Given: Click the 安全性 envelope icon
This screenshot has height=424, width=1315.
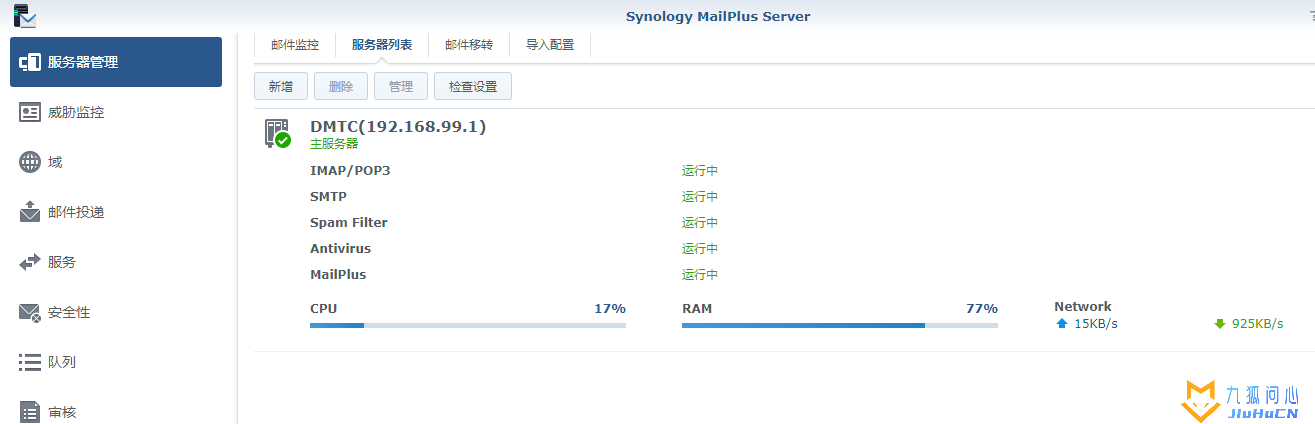Looking at the screenshot, I should click(30, 312).
